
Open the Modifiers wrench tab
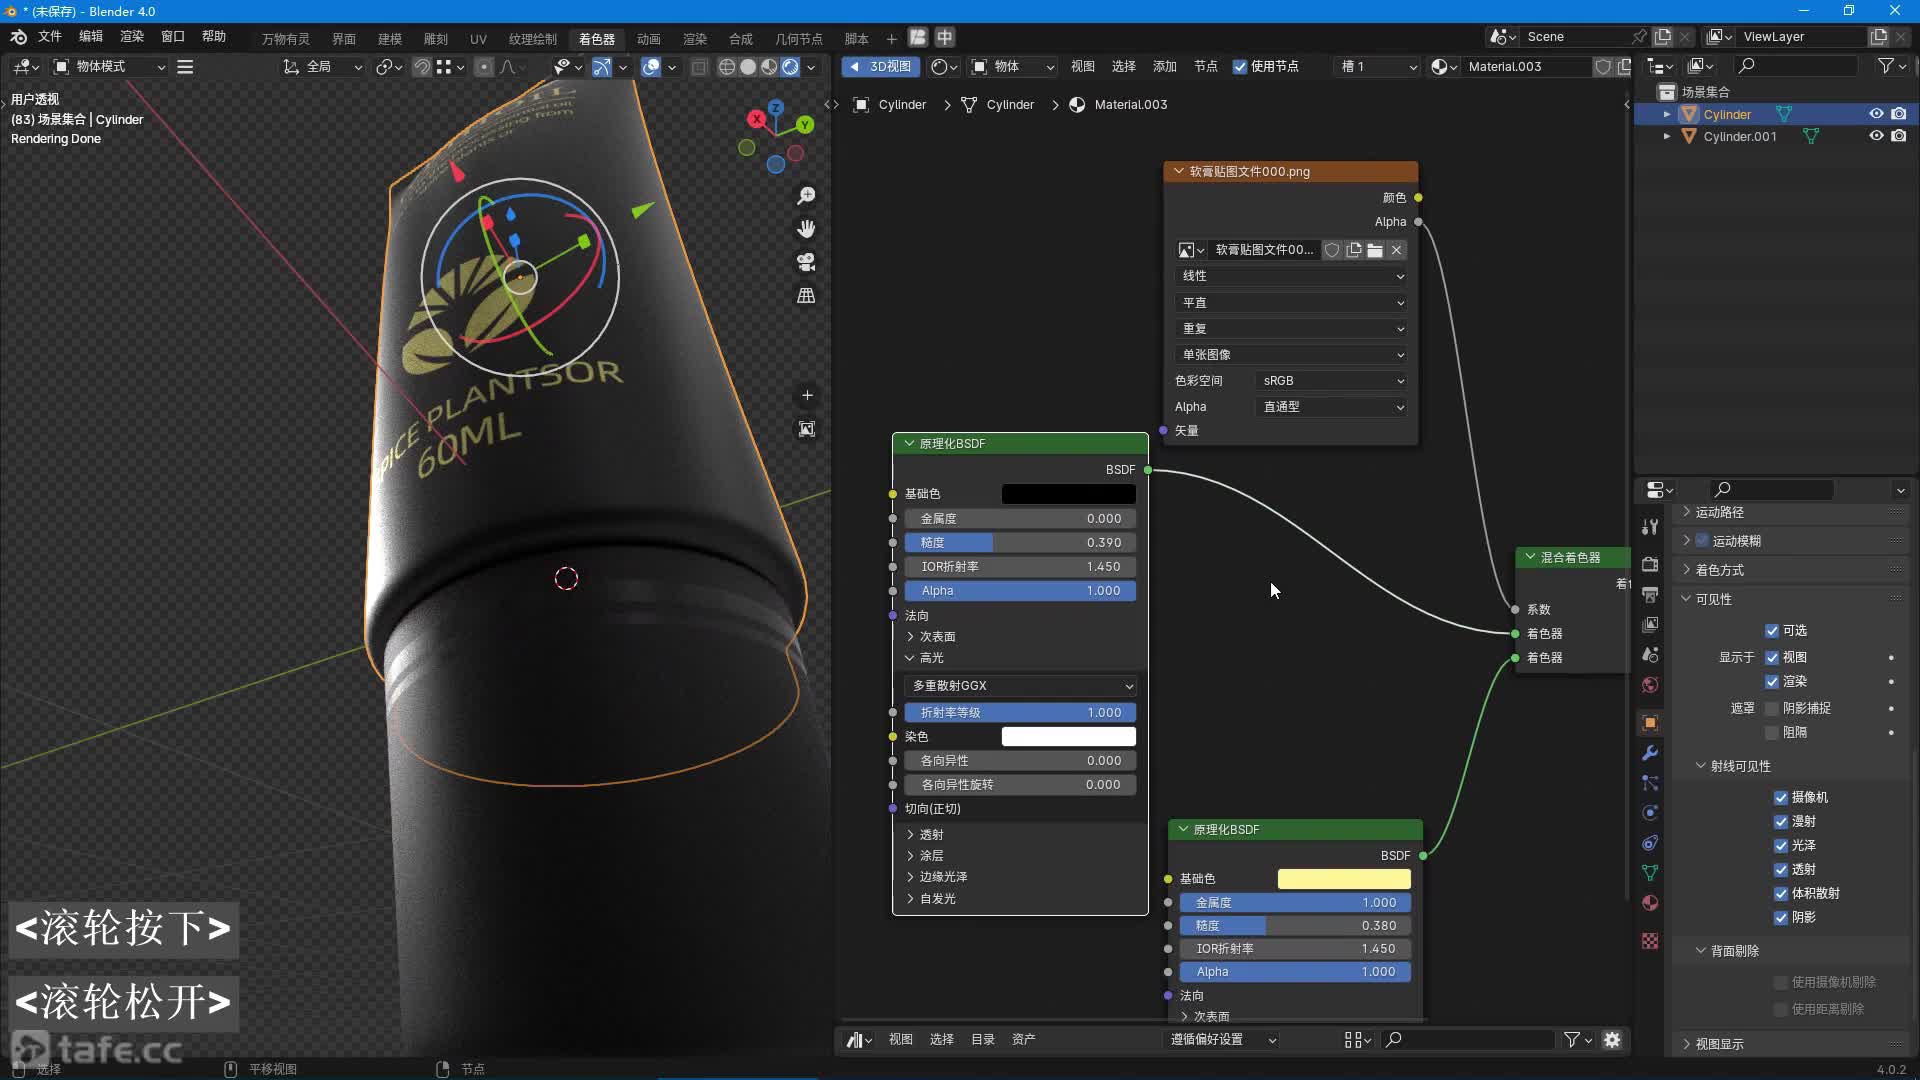pyautogui.click(x=1650, y=752)
